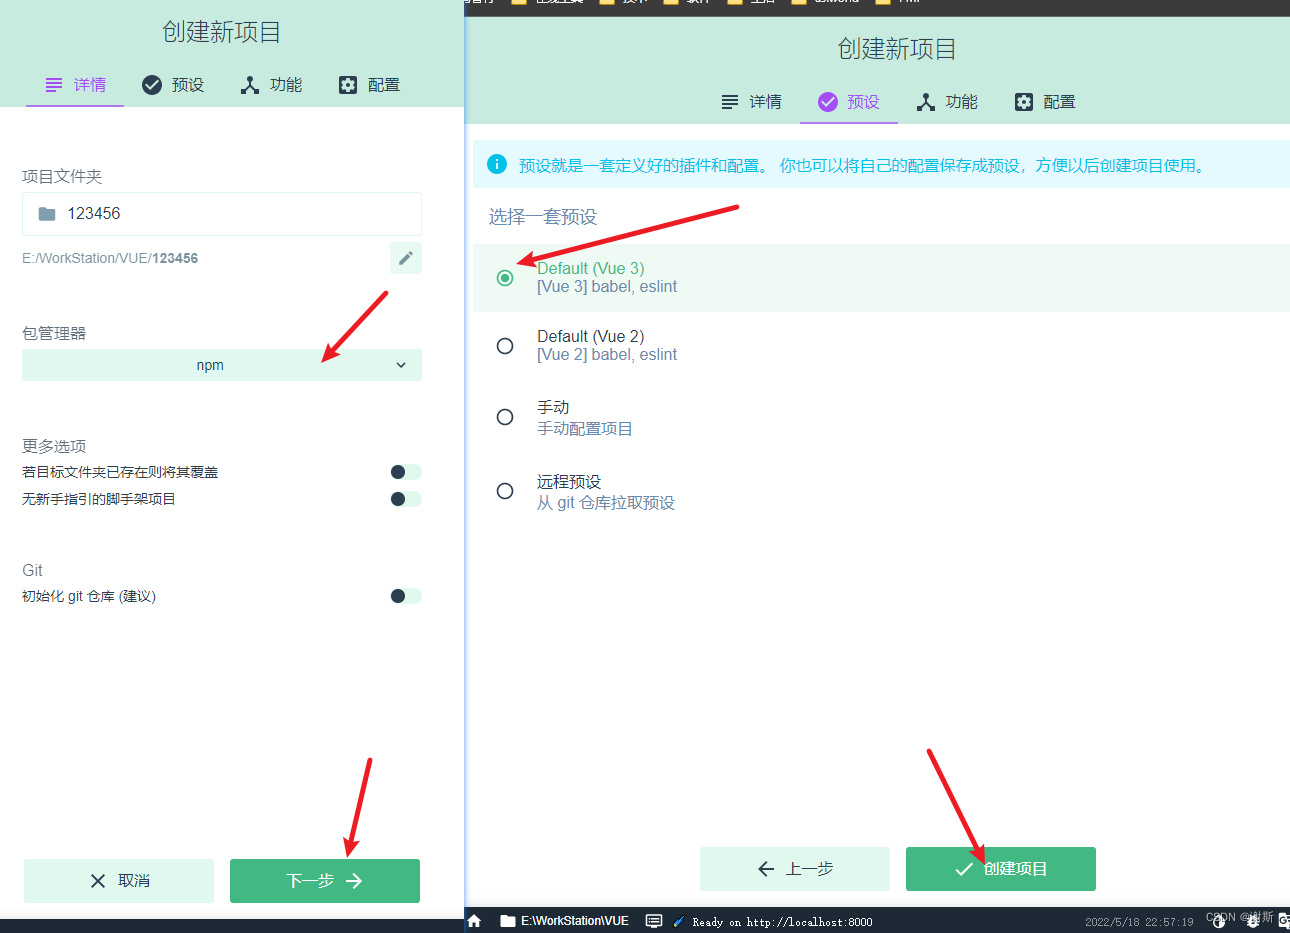Open '预设' tab in right panel
The width and height of the screenshot is (1290, 933).
click(x=849, y=102)
